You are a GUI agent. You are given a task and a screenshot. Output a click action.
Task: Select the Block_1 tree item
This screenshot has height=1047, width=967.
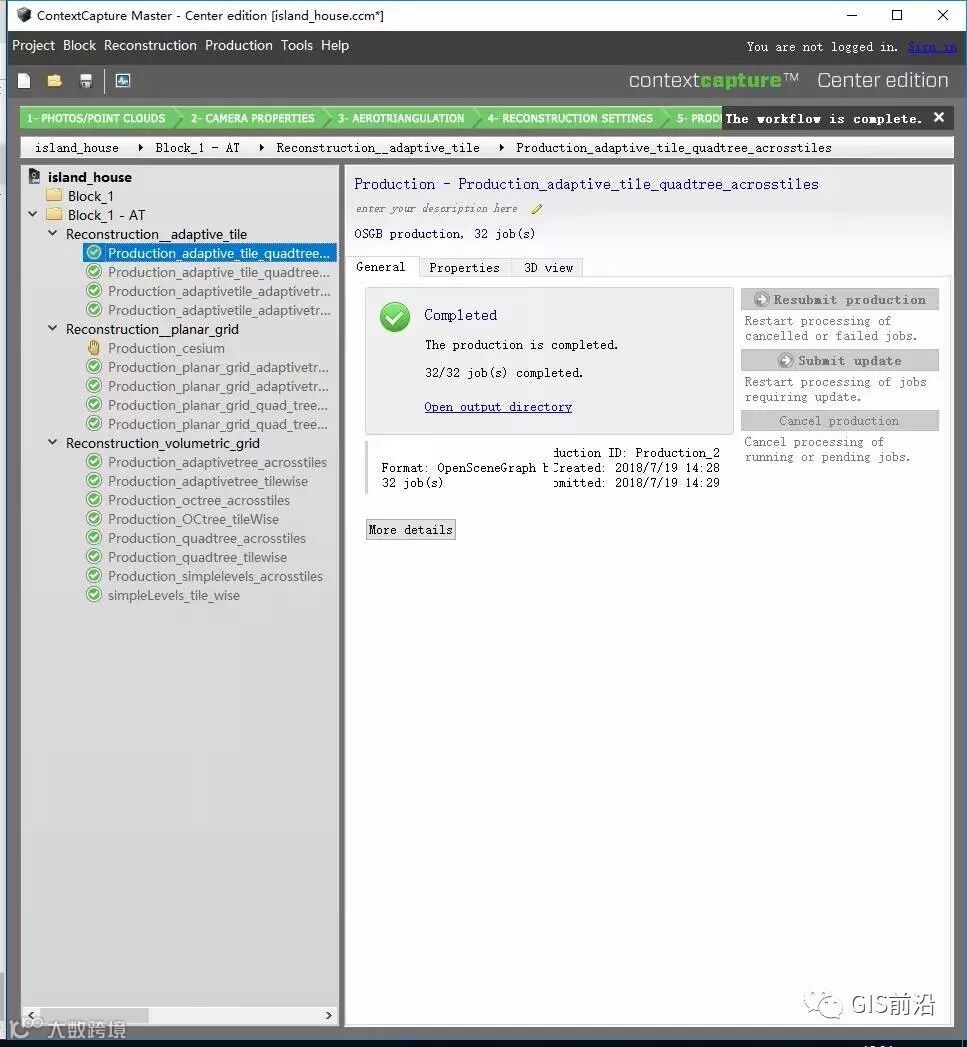91,196
